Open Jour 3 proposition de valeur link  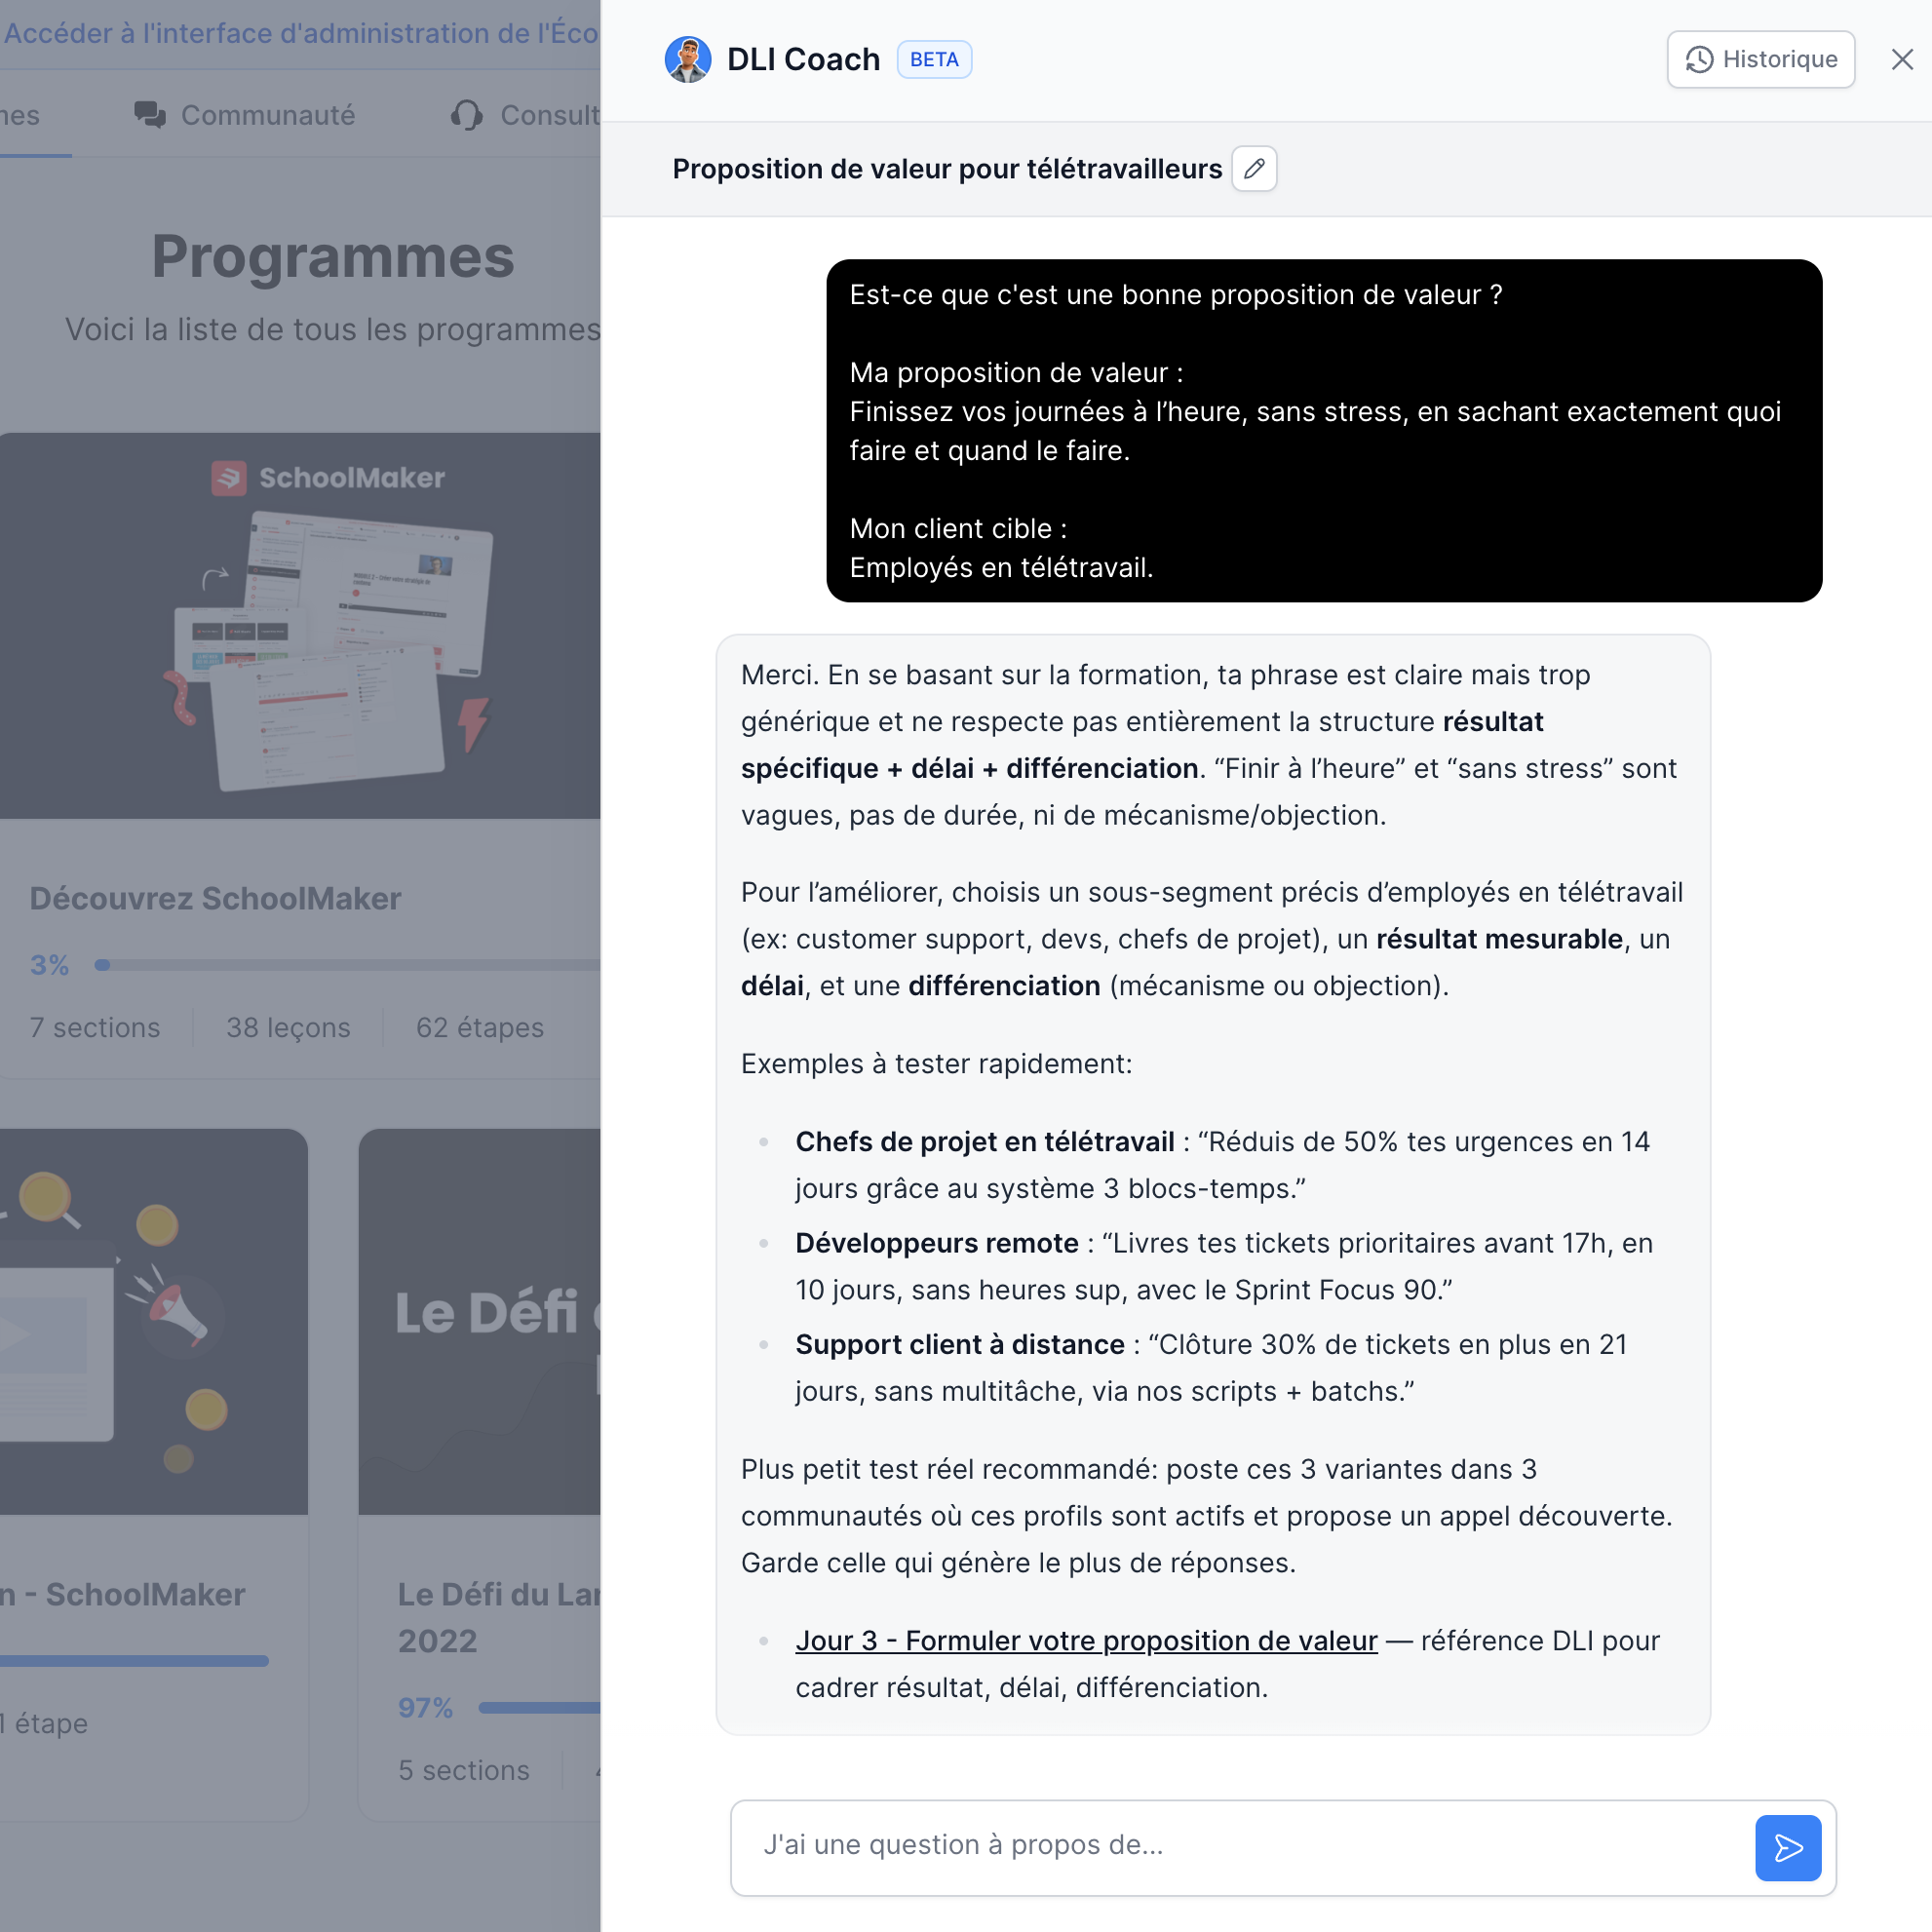1086,1640
